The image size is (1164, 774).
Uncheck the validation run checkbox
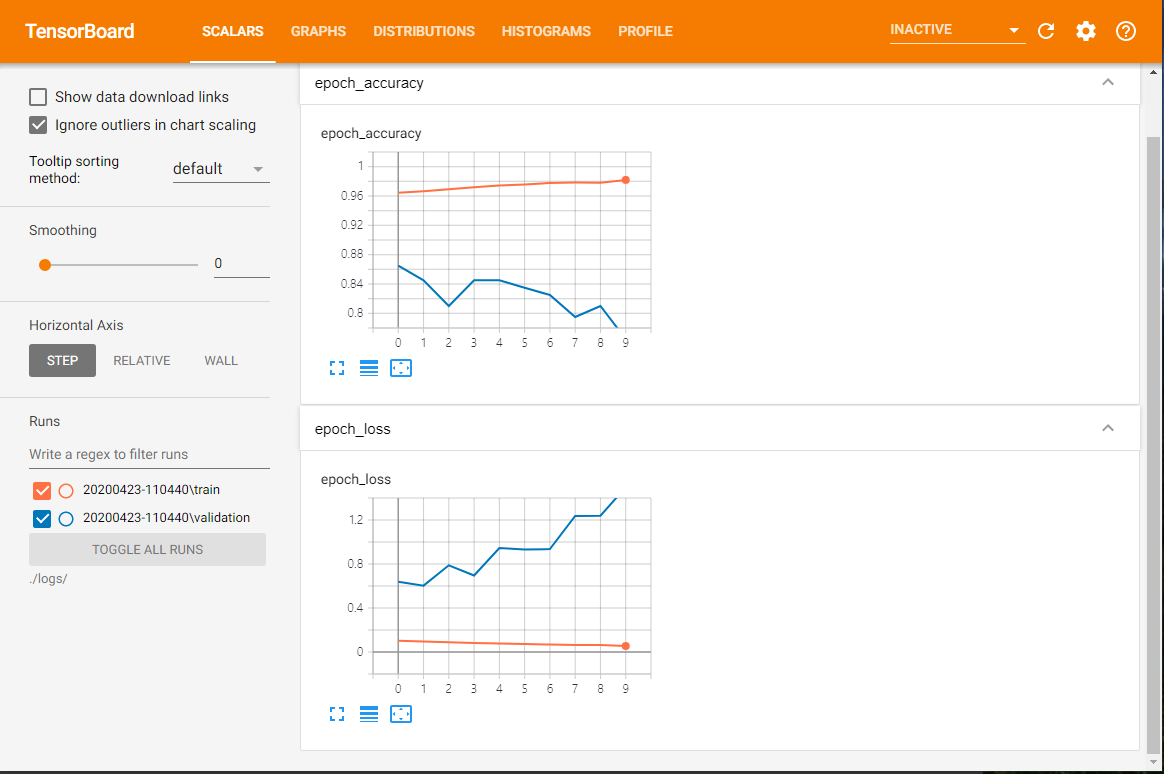[42, 519]
